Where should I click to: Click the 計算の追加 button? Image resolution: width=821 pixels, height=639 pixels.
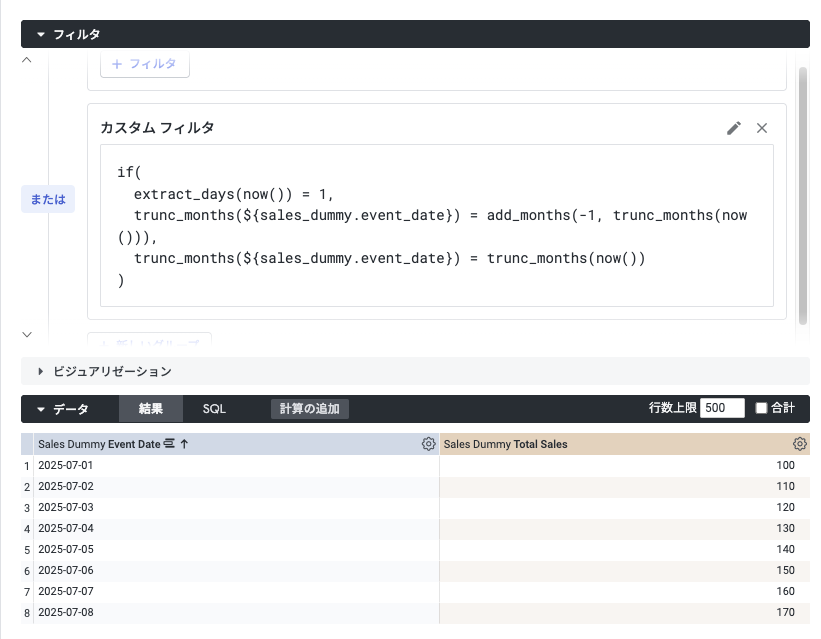pos(309,409)
